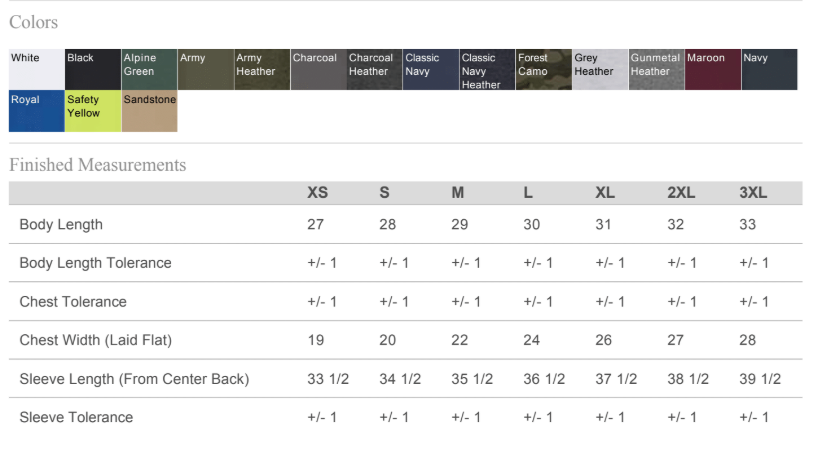
Task: Select the Royal blue swatch
Action: click(x=36, y=112)
